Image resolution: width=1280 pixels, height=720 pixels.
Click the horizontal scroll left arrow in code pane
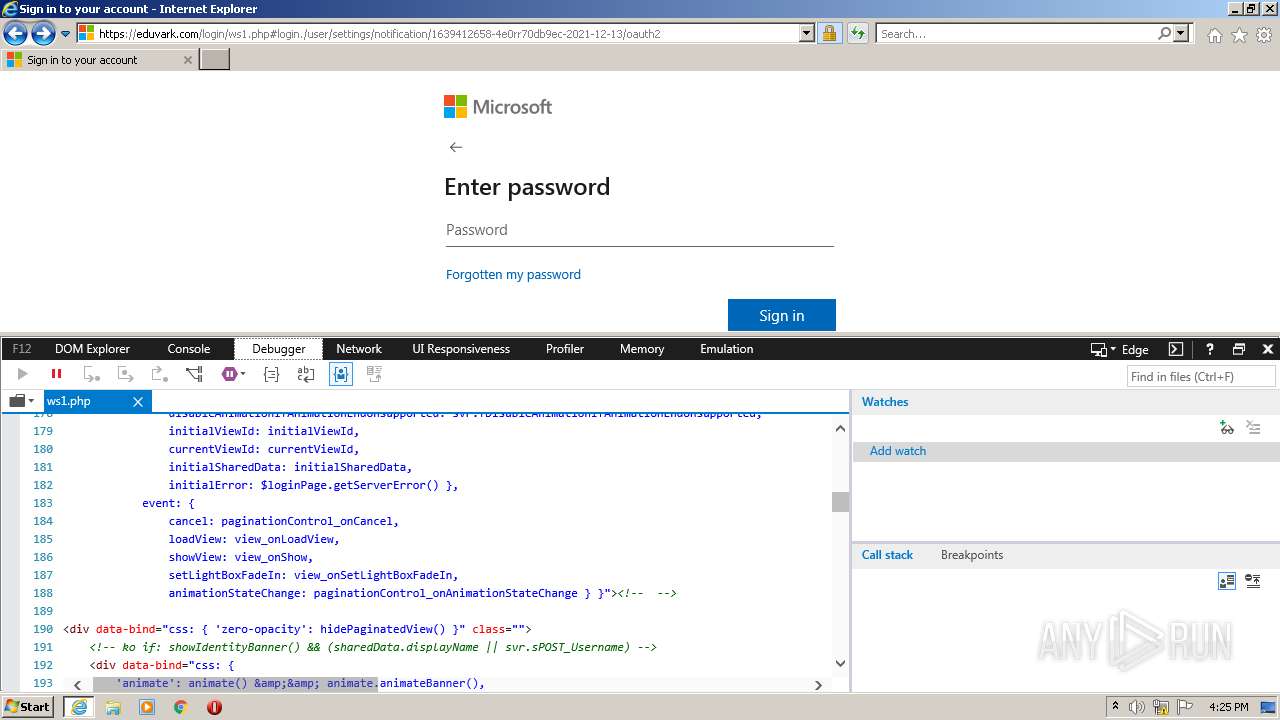pyautogui.click(x=78, y=685)
